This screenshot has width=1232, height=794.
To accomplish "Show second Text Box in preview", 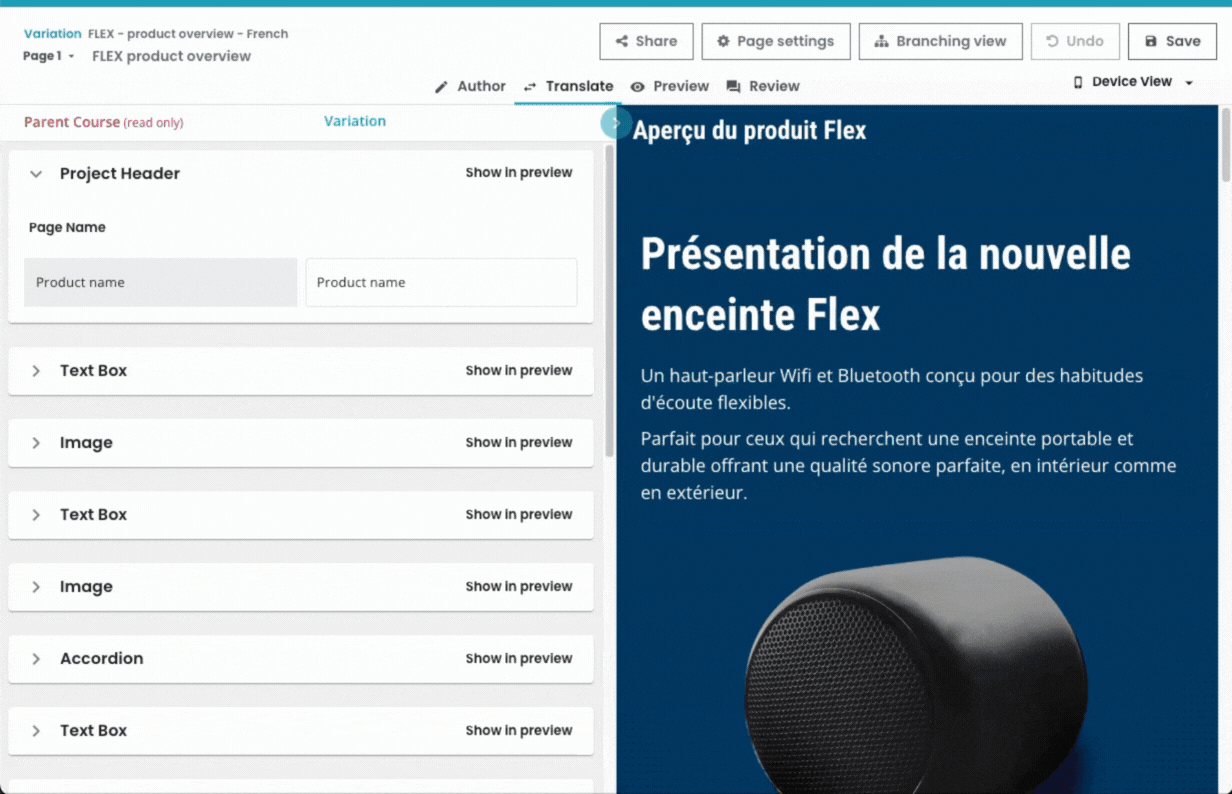I will coord(518,515).
